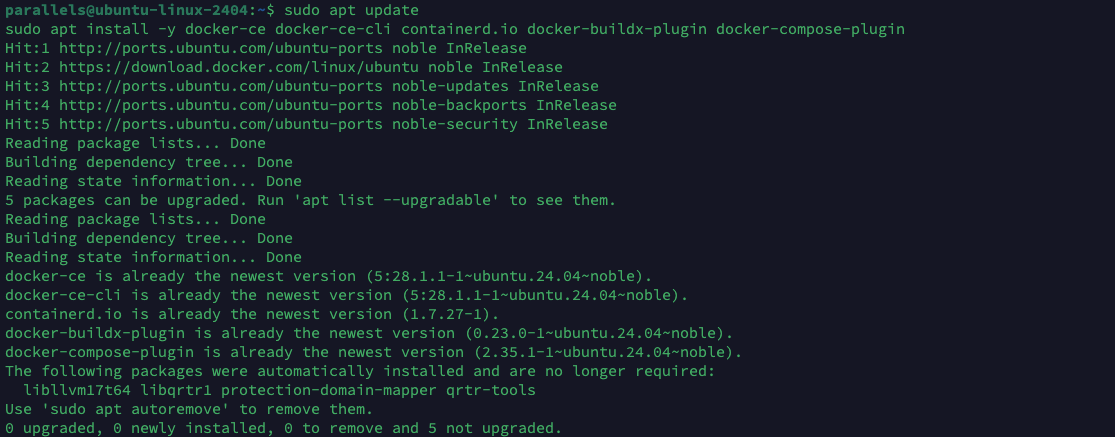Click the docker-buildx-plugin version line
Screen dimensions: 1115x437
(369, 333)
